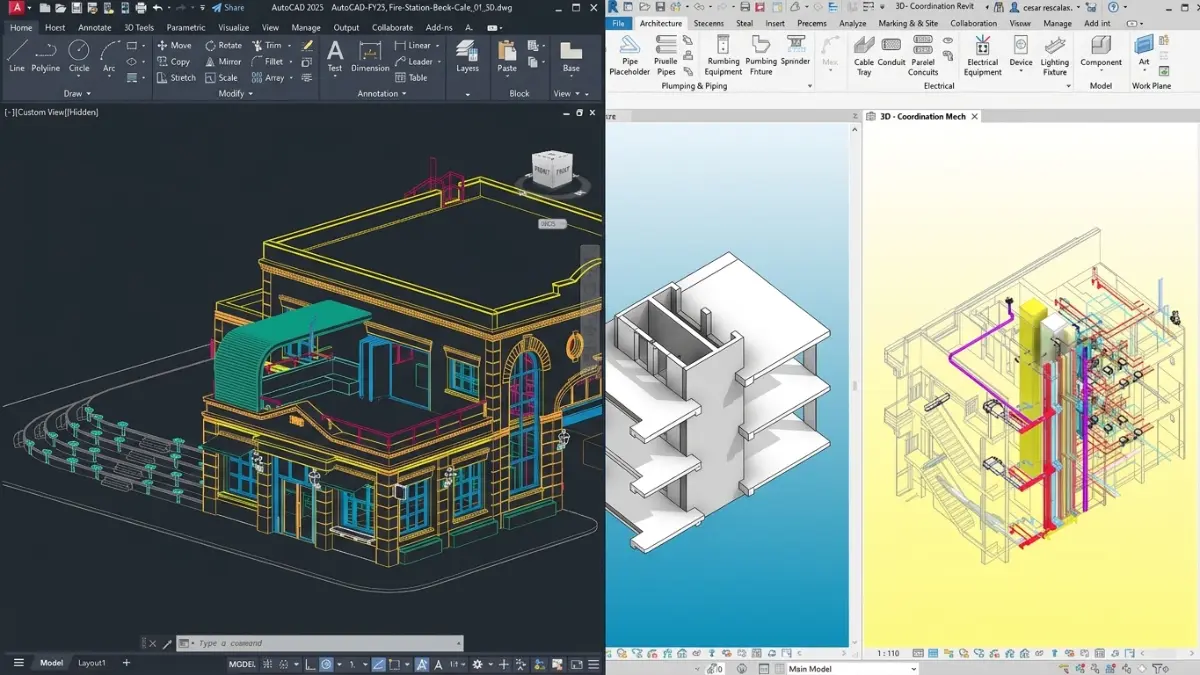Open the Collaborate tab in AutoCAD

(392, 28)
